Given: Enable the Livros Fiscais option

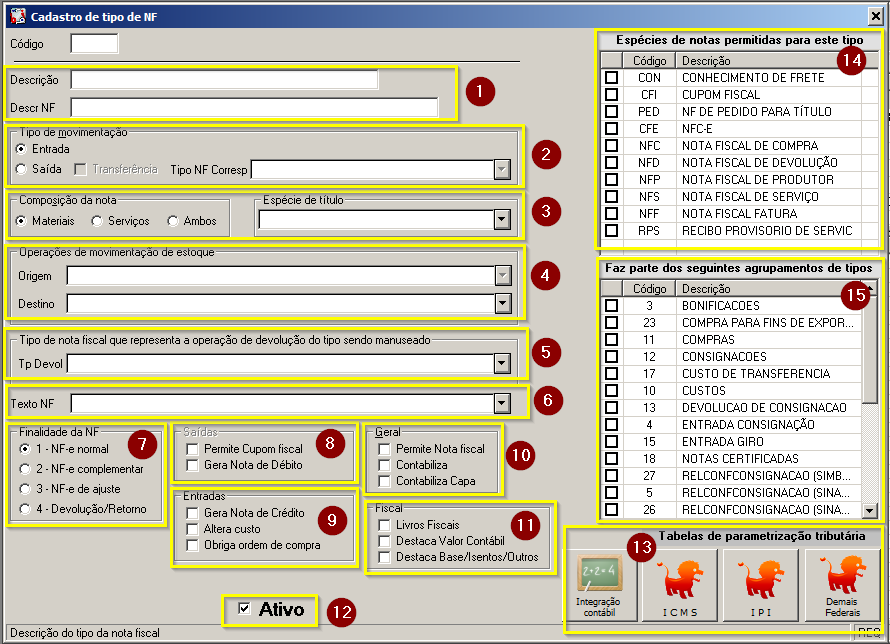Looking at the screenshot, I should click(384, 525).
